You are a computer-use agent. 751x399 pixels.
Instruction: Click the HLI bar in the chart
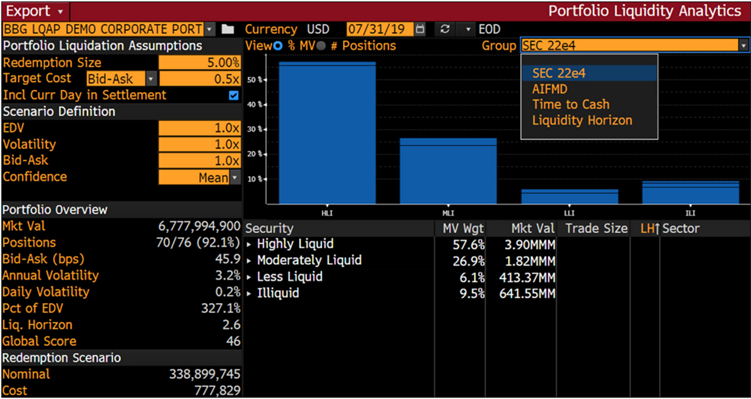point(327,133)
